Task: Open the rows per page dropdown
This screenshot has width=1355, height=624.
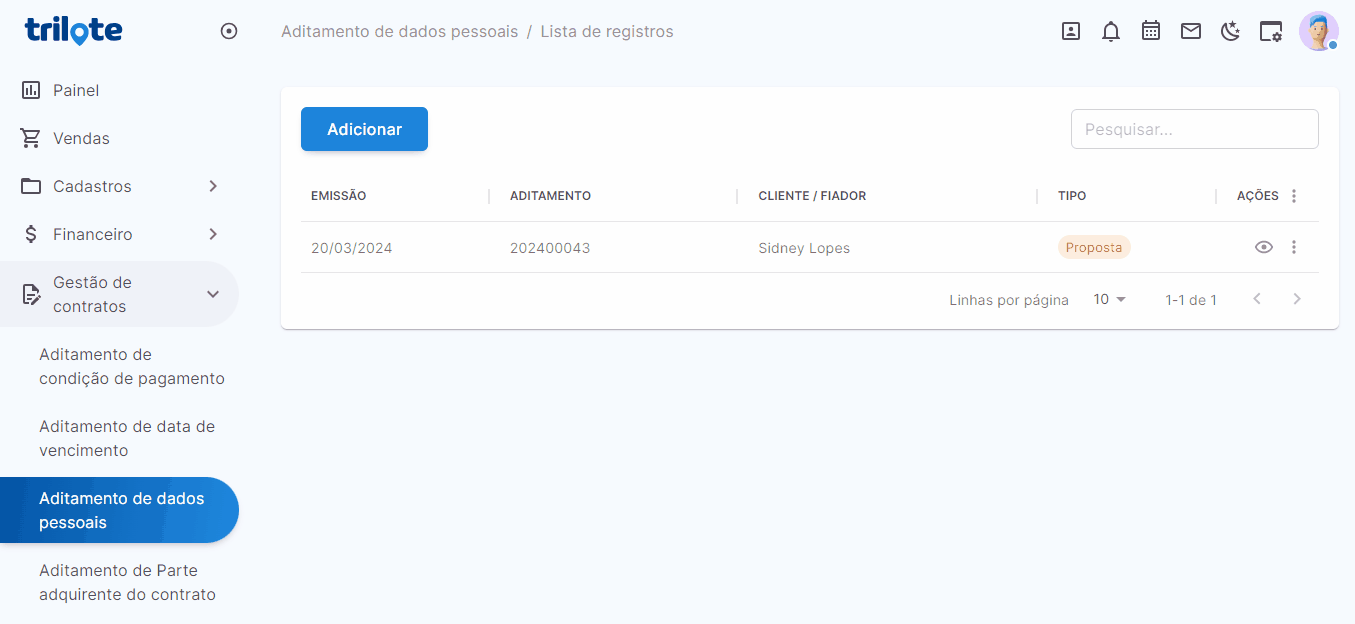Action: (1109, 299)
